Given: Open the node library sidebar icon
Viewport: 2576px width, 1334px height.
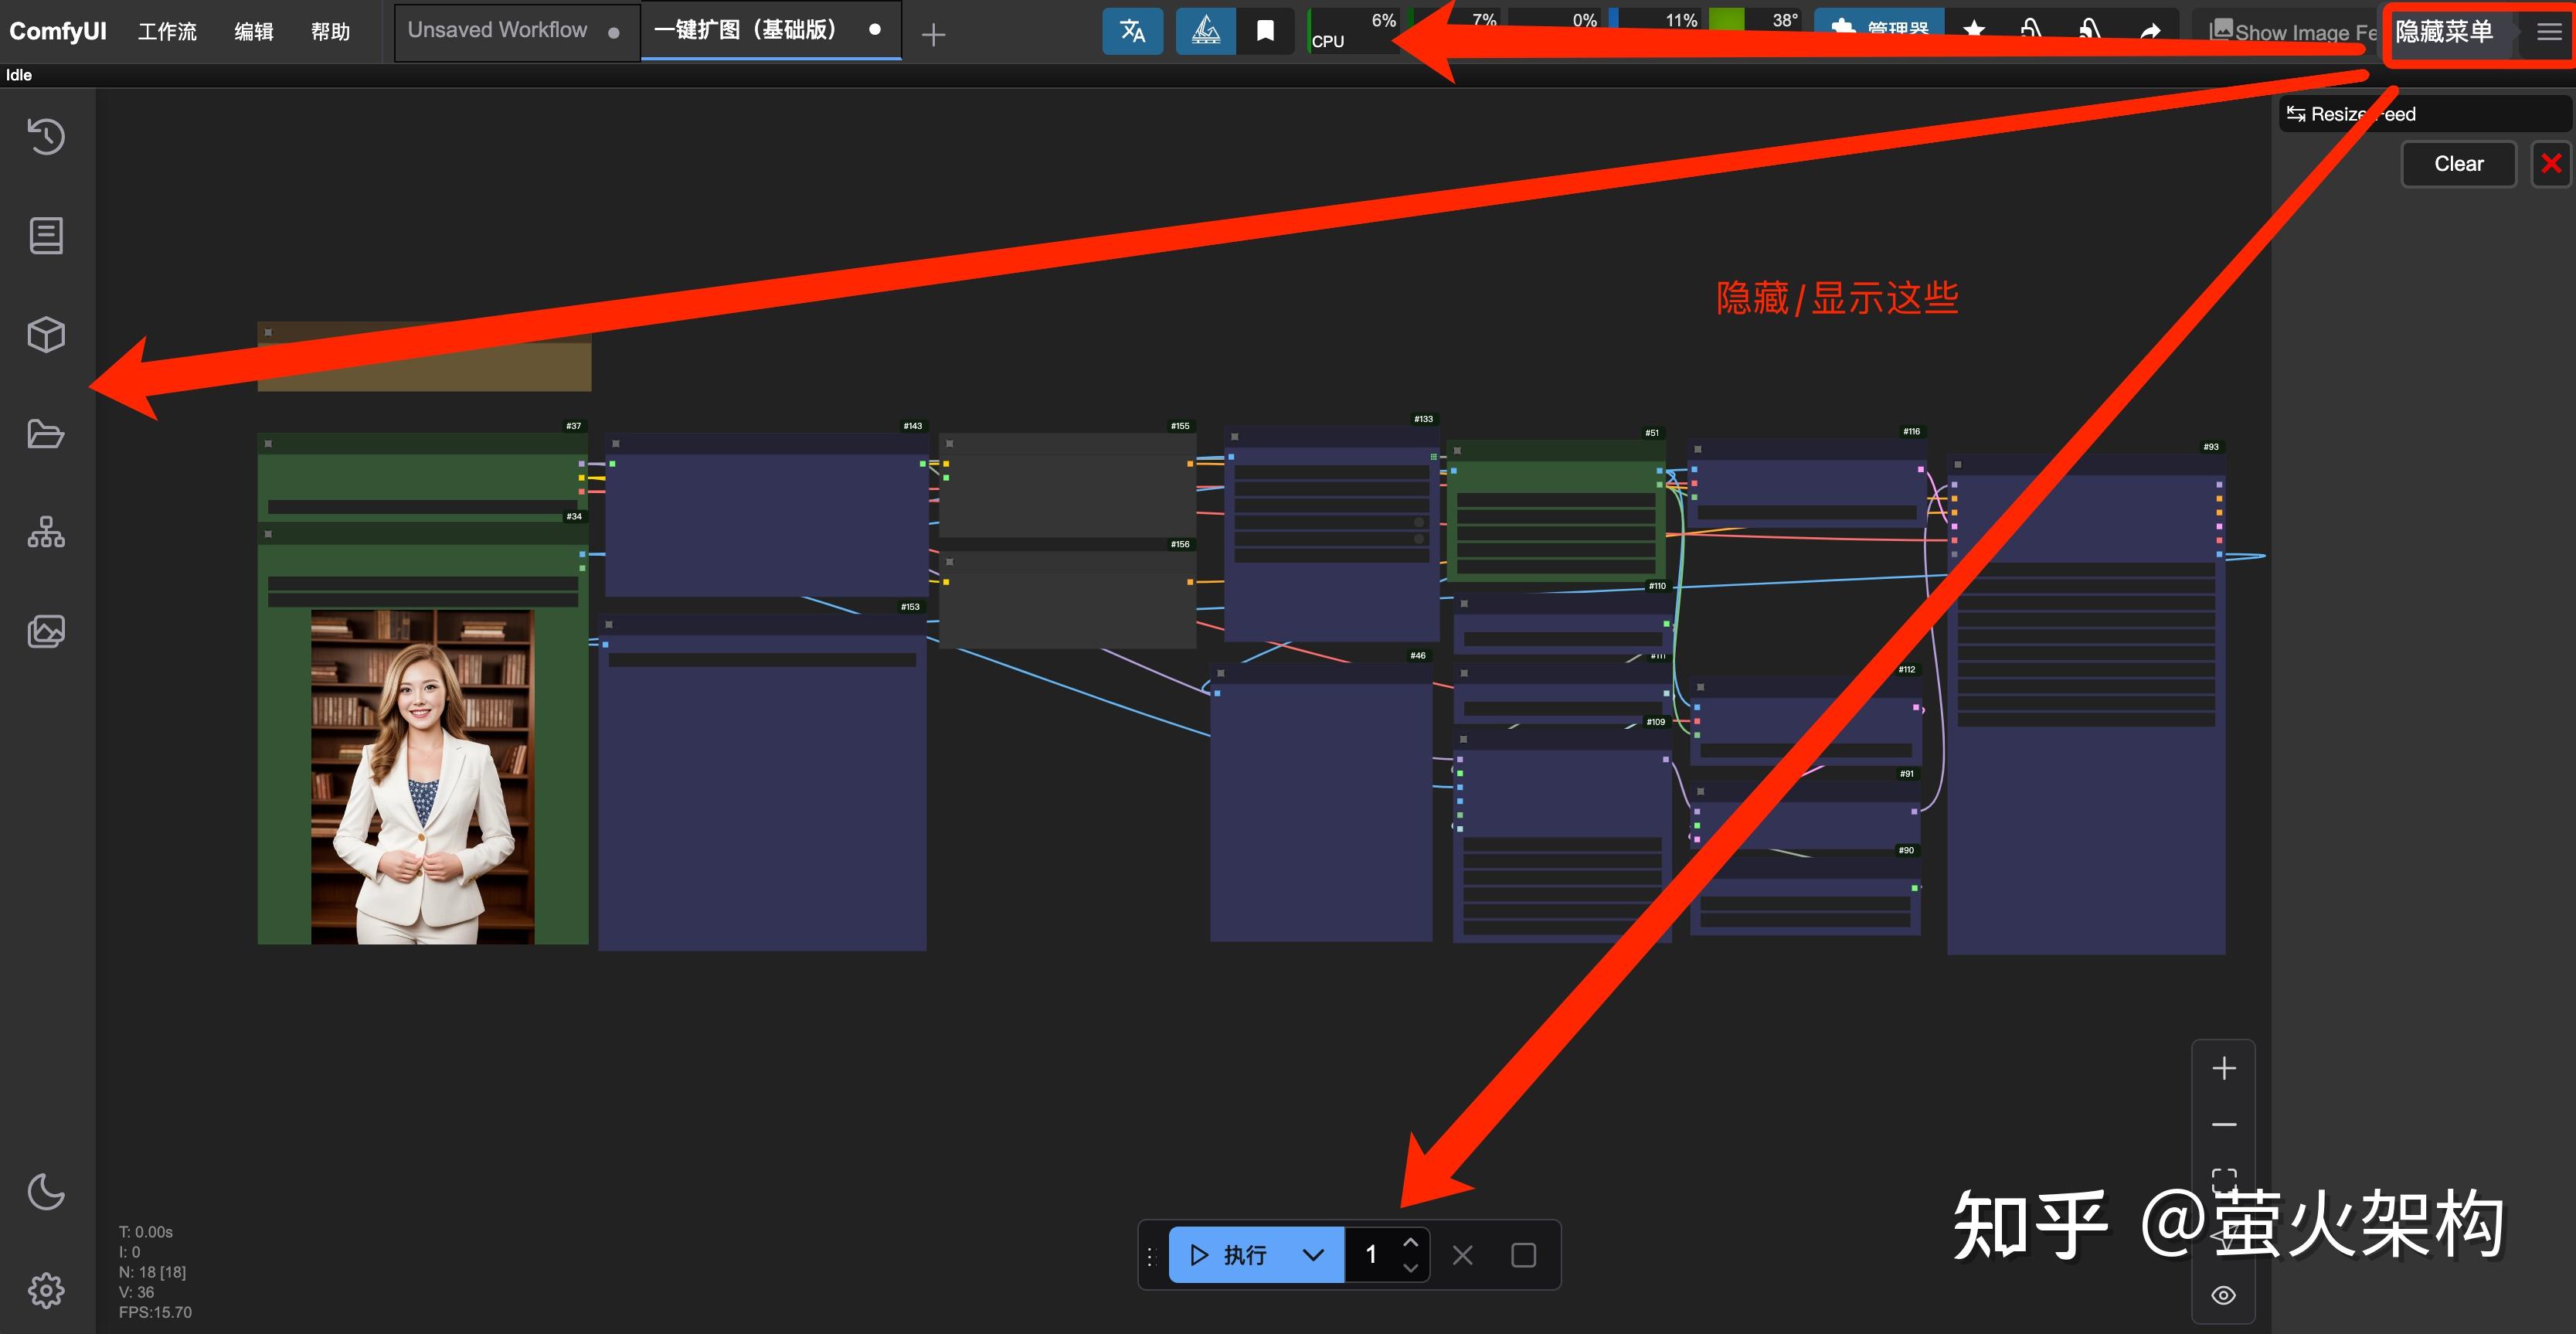Looking at the screenshot, I should [46, 236].
